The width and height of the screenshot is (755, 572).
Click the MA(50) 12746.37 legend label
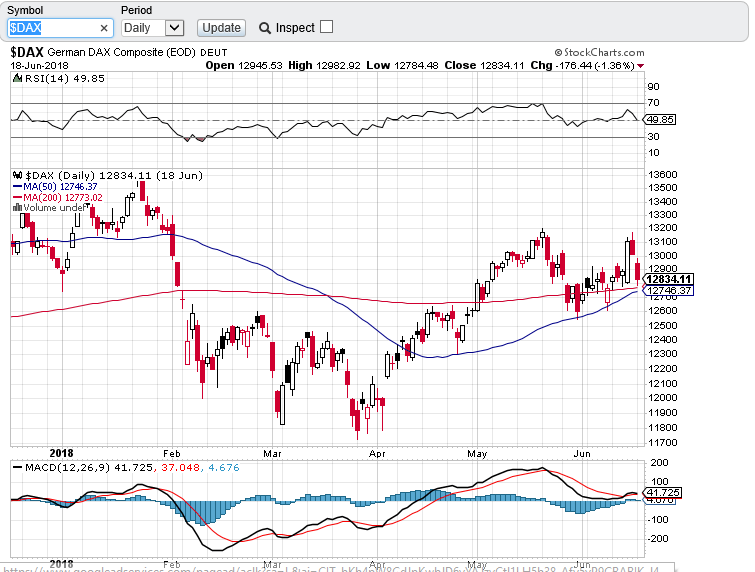pyautogui.click(x=60, y=186)
